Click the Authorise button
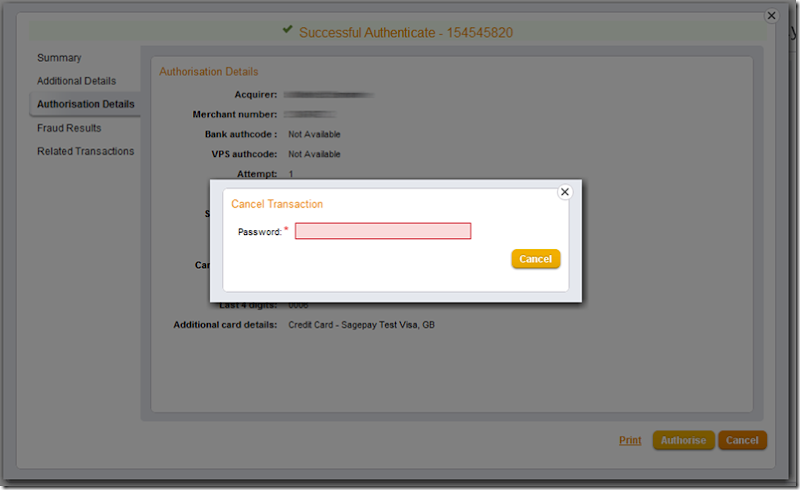The width and height of the screenshot is (800, 490). pyautogui.click(x=684, y=440)
